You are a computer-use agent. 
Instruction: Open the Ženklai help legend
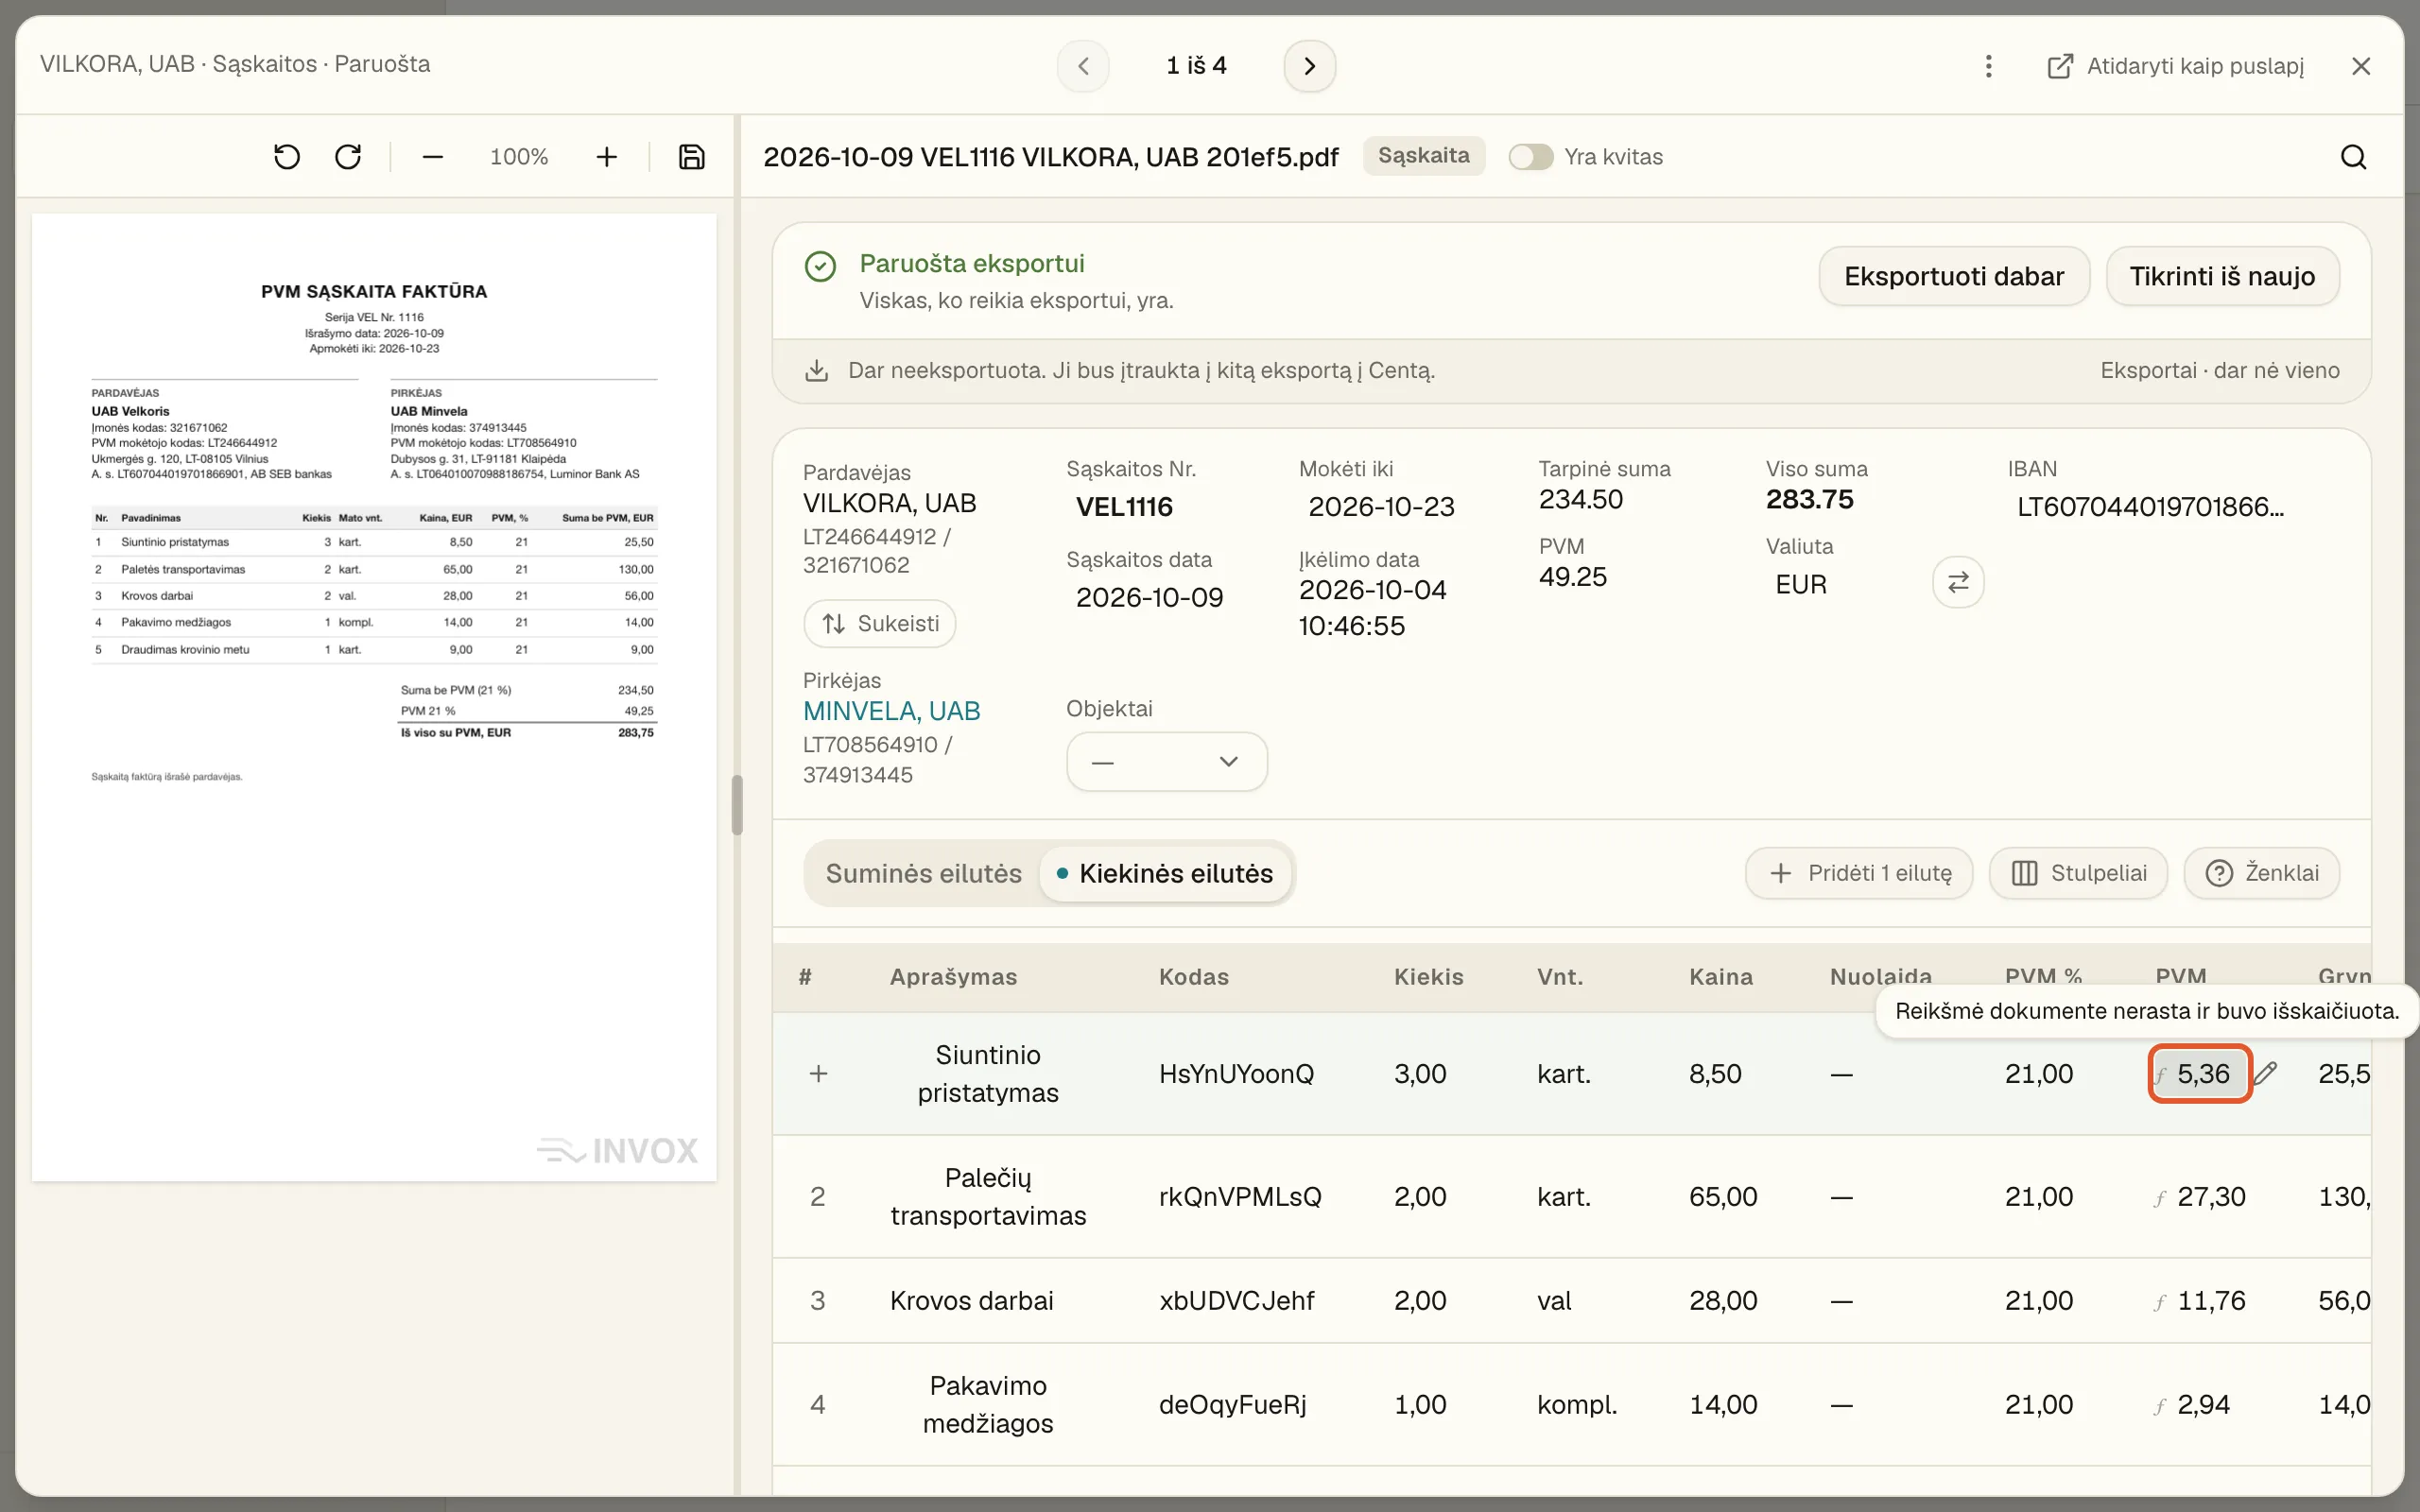tap(2260, 873)
